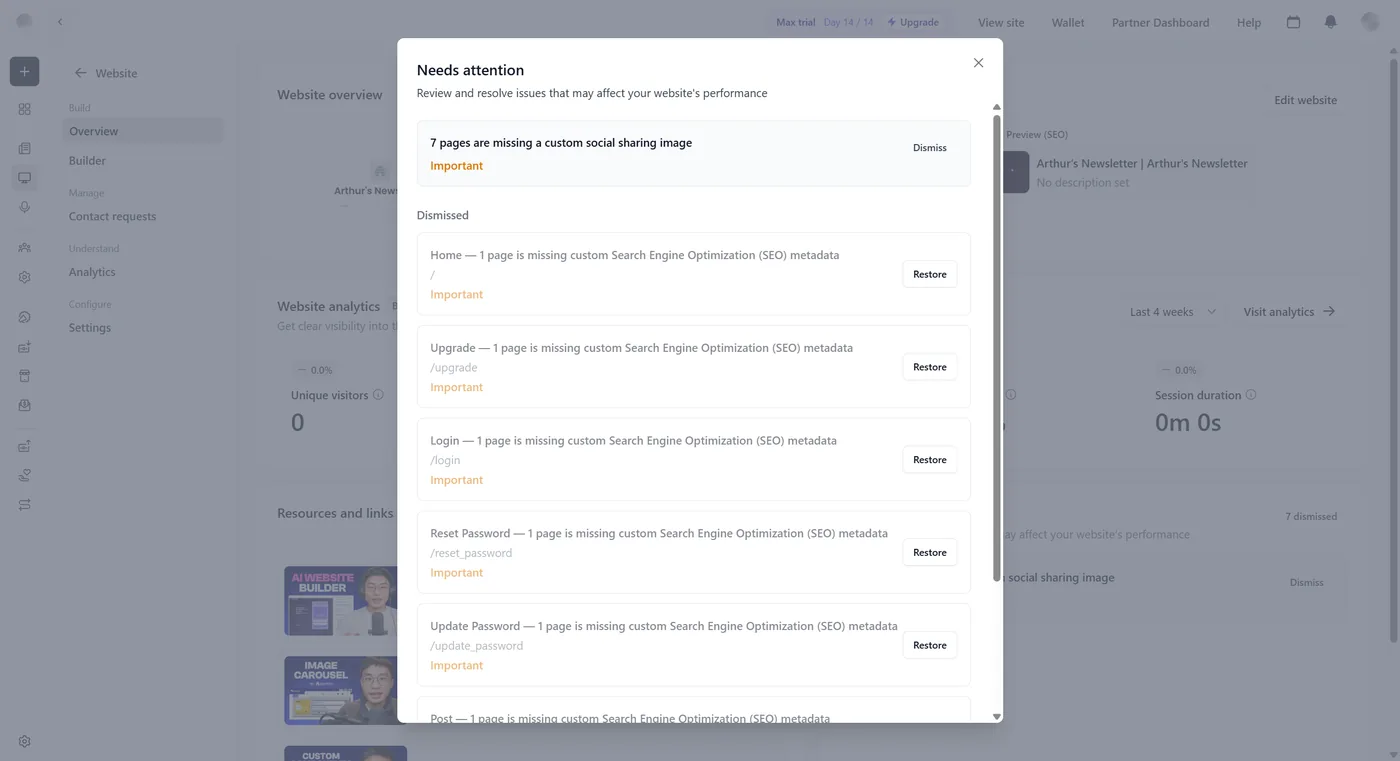The width and height of the screenshot is (1400, 761).
Task: Open Partner Dashboard link
Action: [1160, 22]
